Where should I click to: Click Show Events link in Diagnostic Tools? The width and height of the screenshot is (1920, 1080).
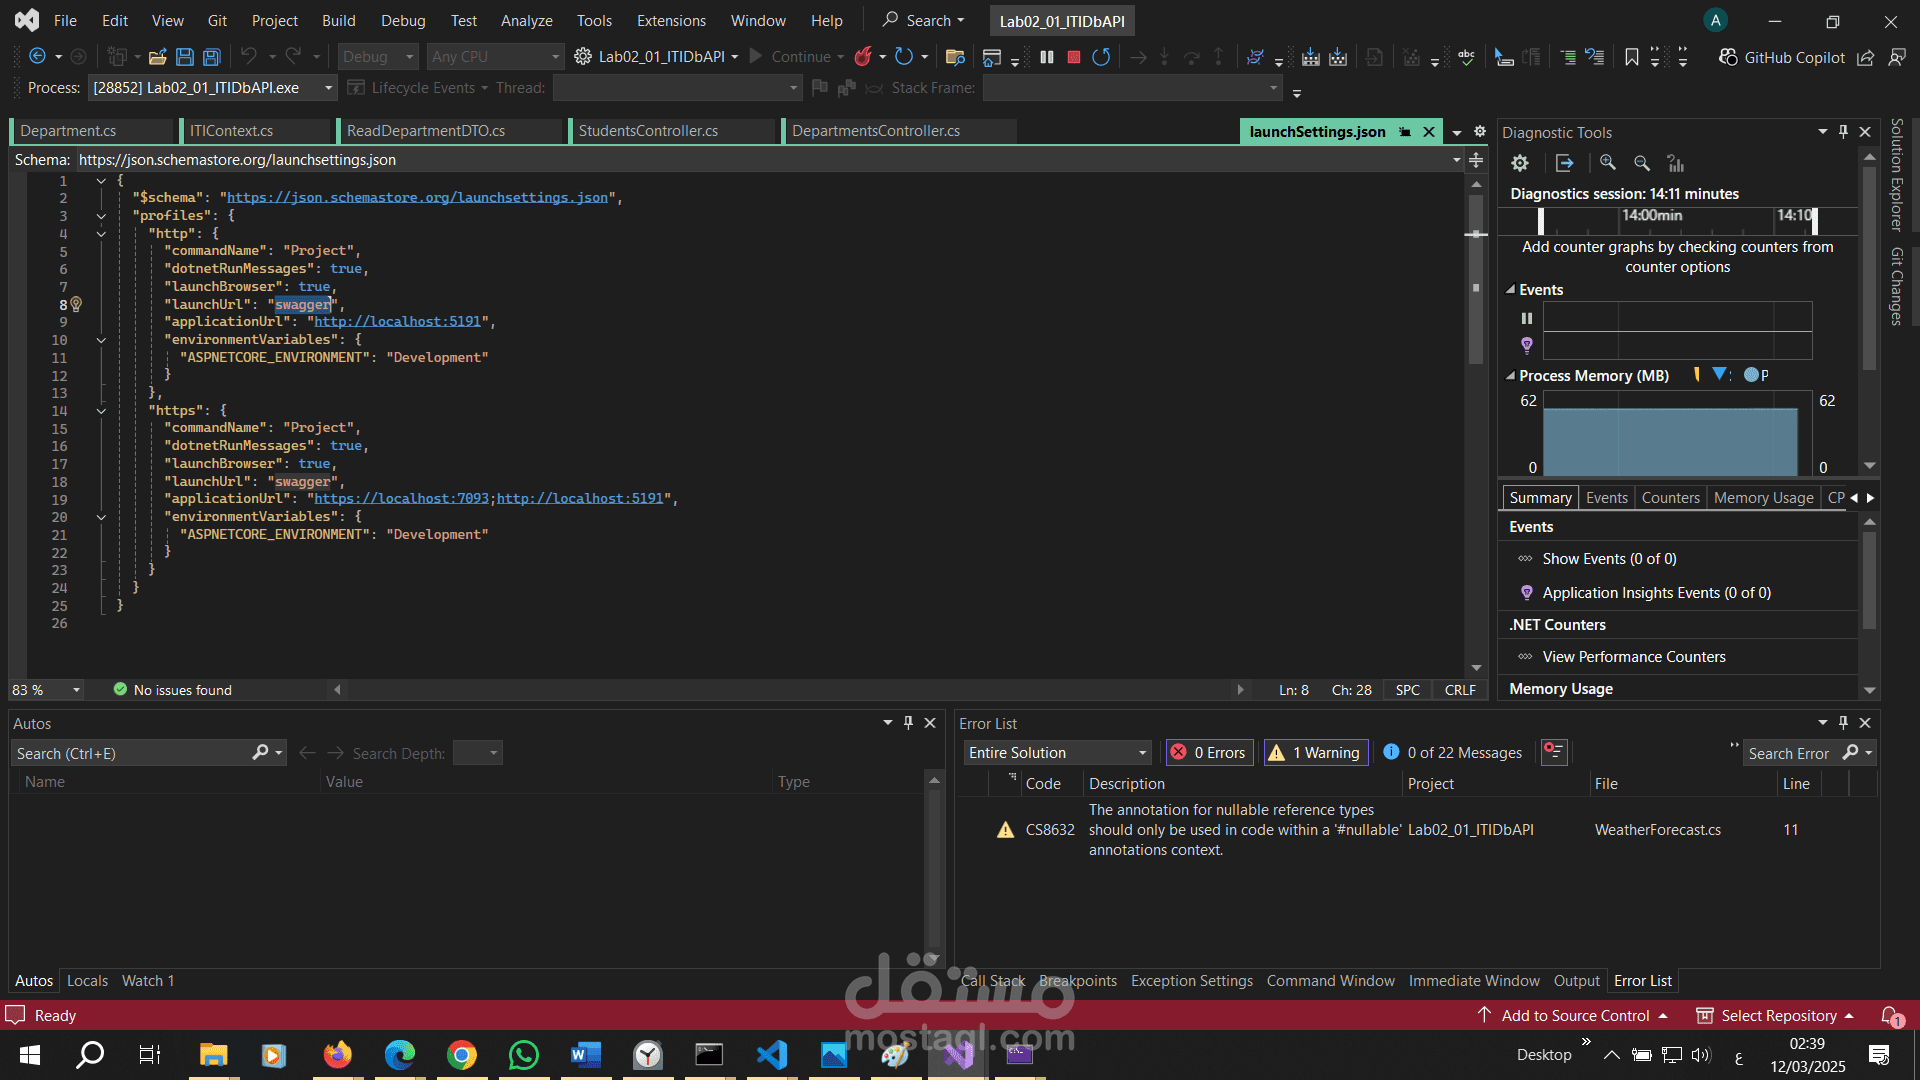pyautogui.click(x=1609, y=559)
